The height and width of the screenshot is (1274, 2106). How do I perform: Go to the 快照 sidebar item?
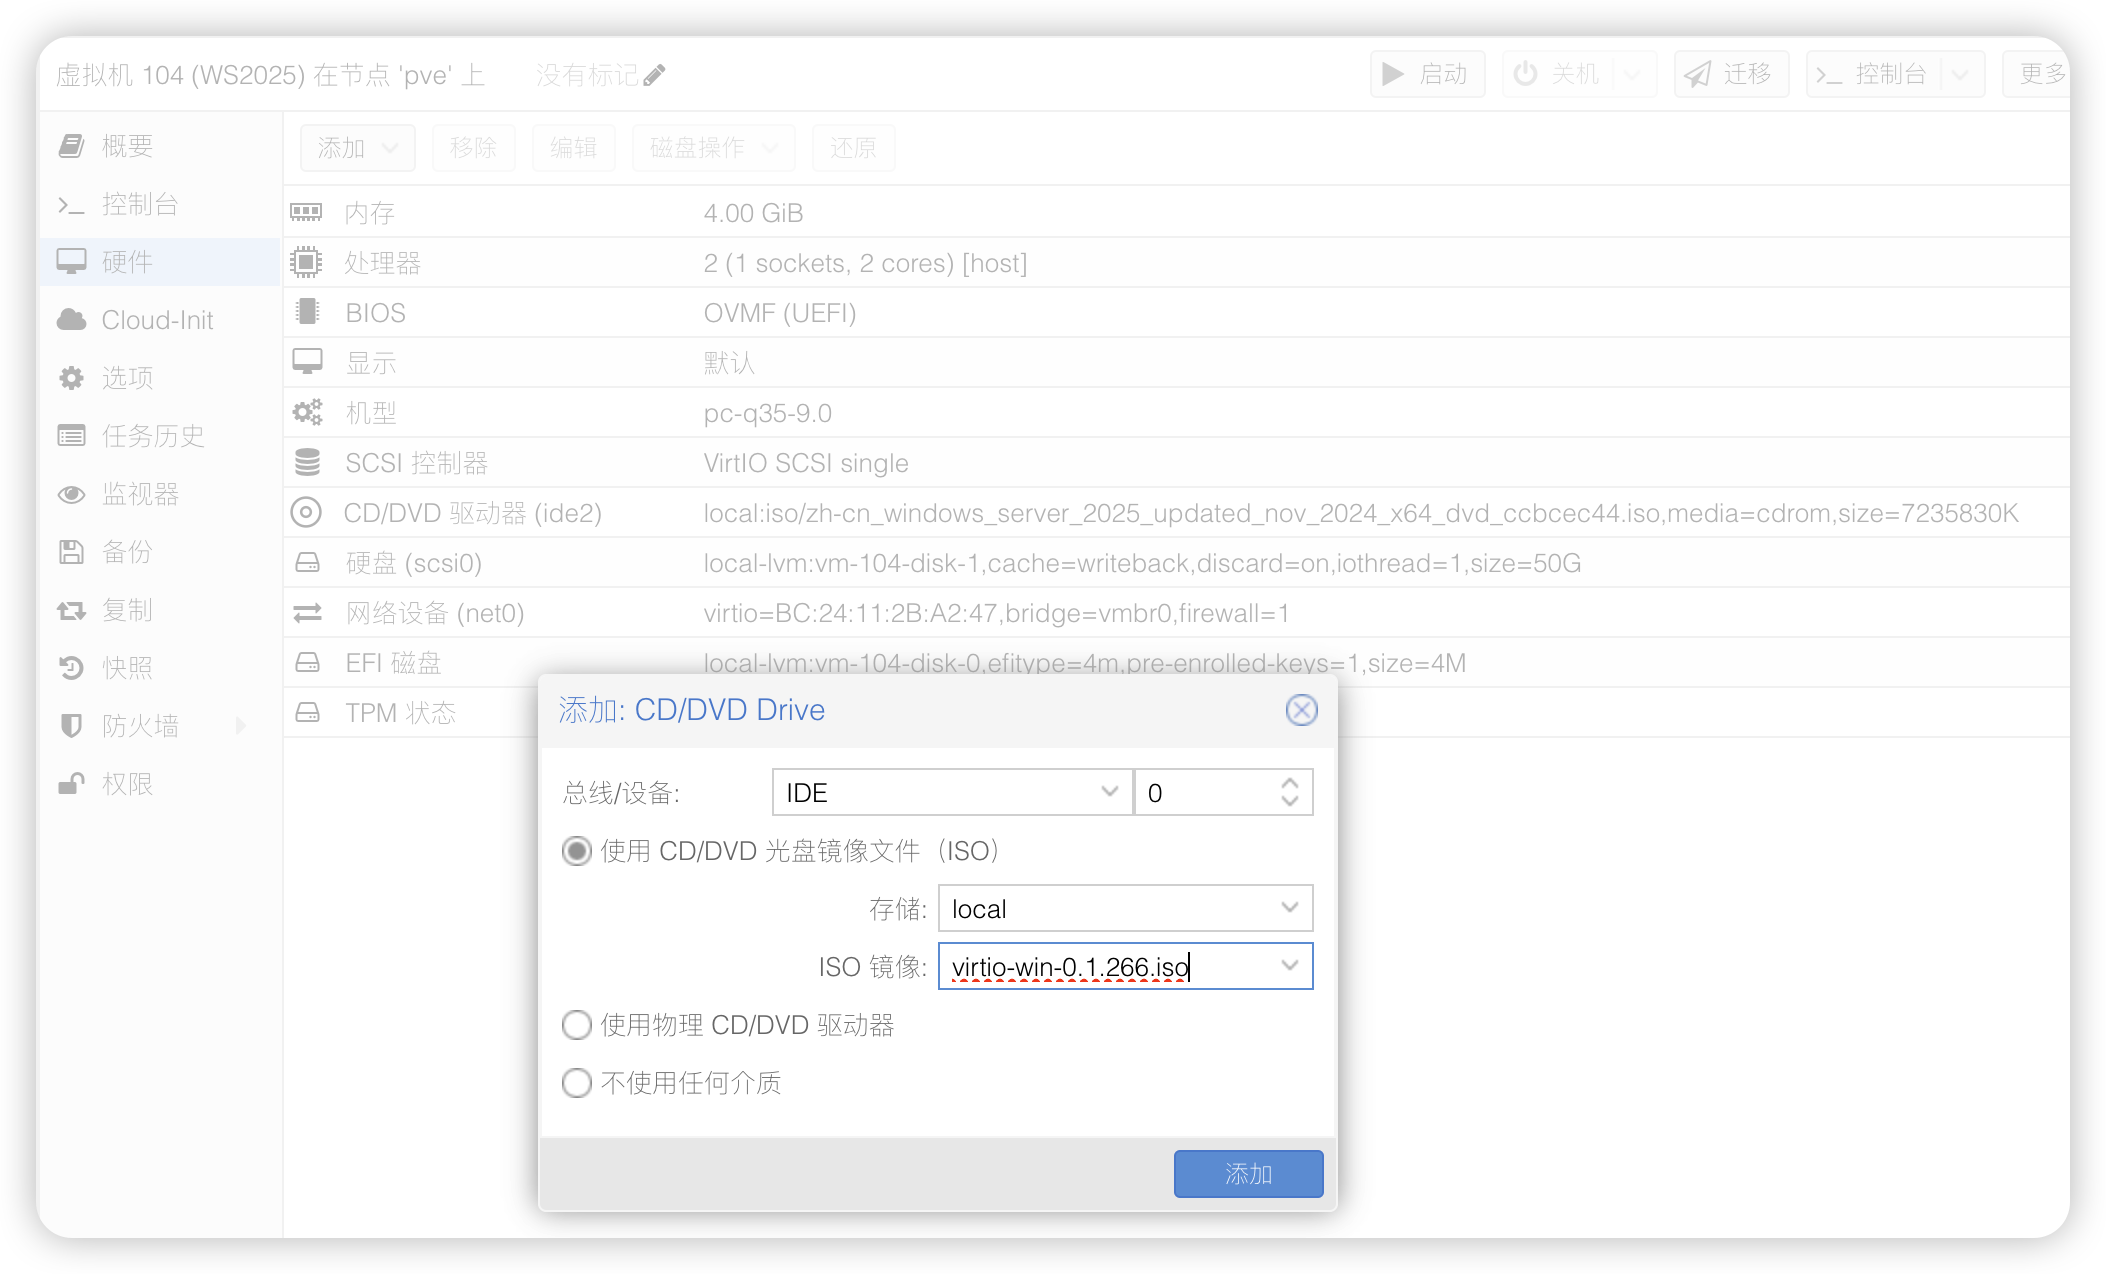click(159, 668)
